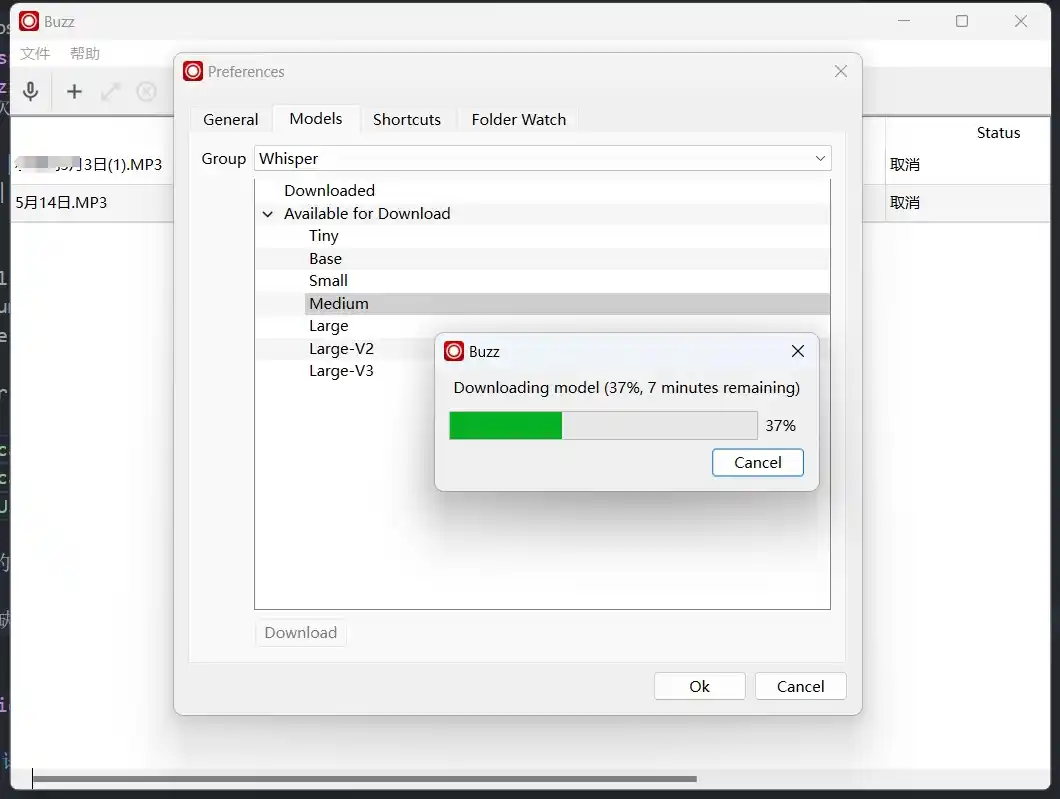This screenshot has width=1060, height=799.
Task: Click the cancel transcription circle icon
Action: point(147,92)
